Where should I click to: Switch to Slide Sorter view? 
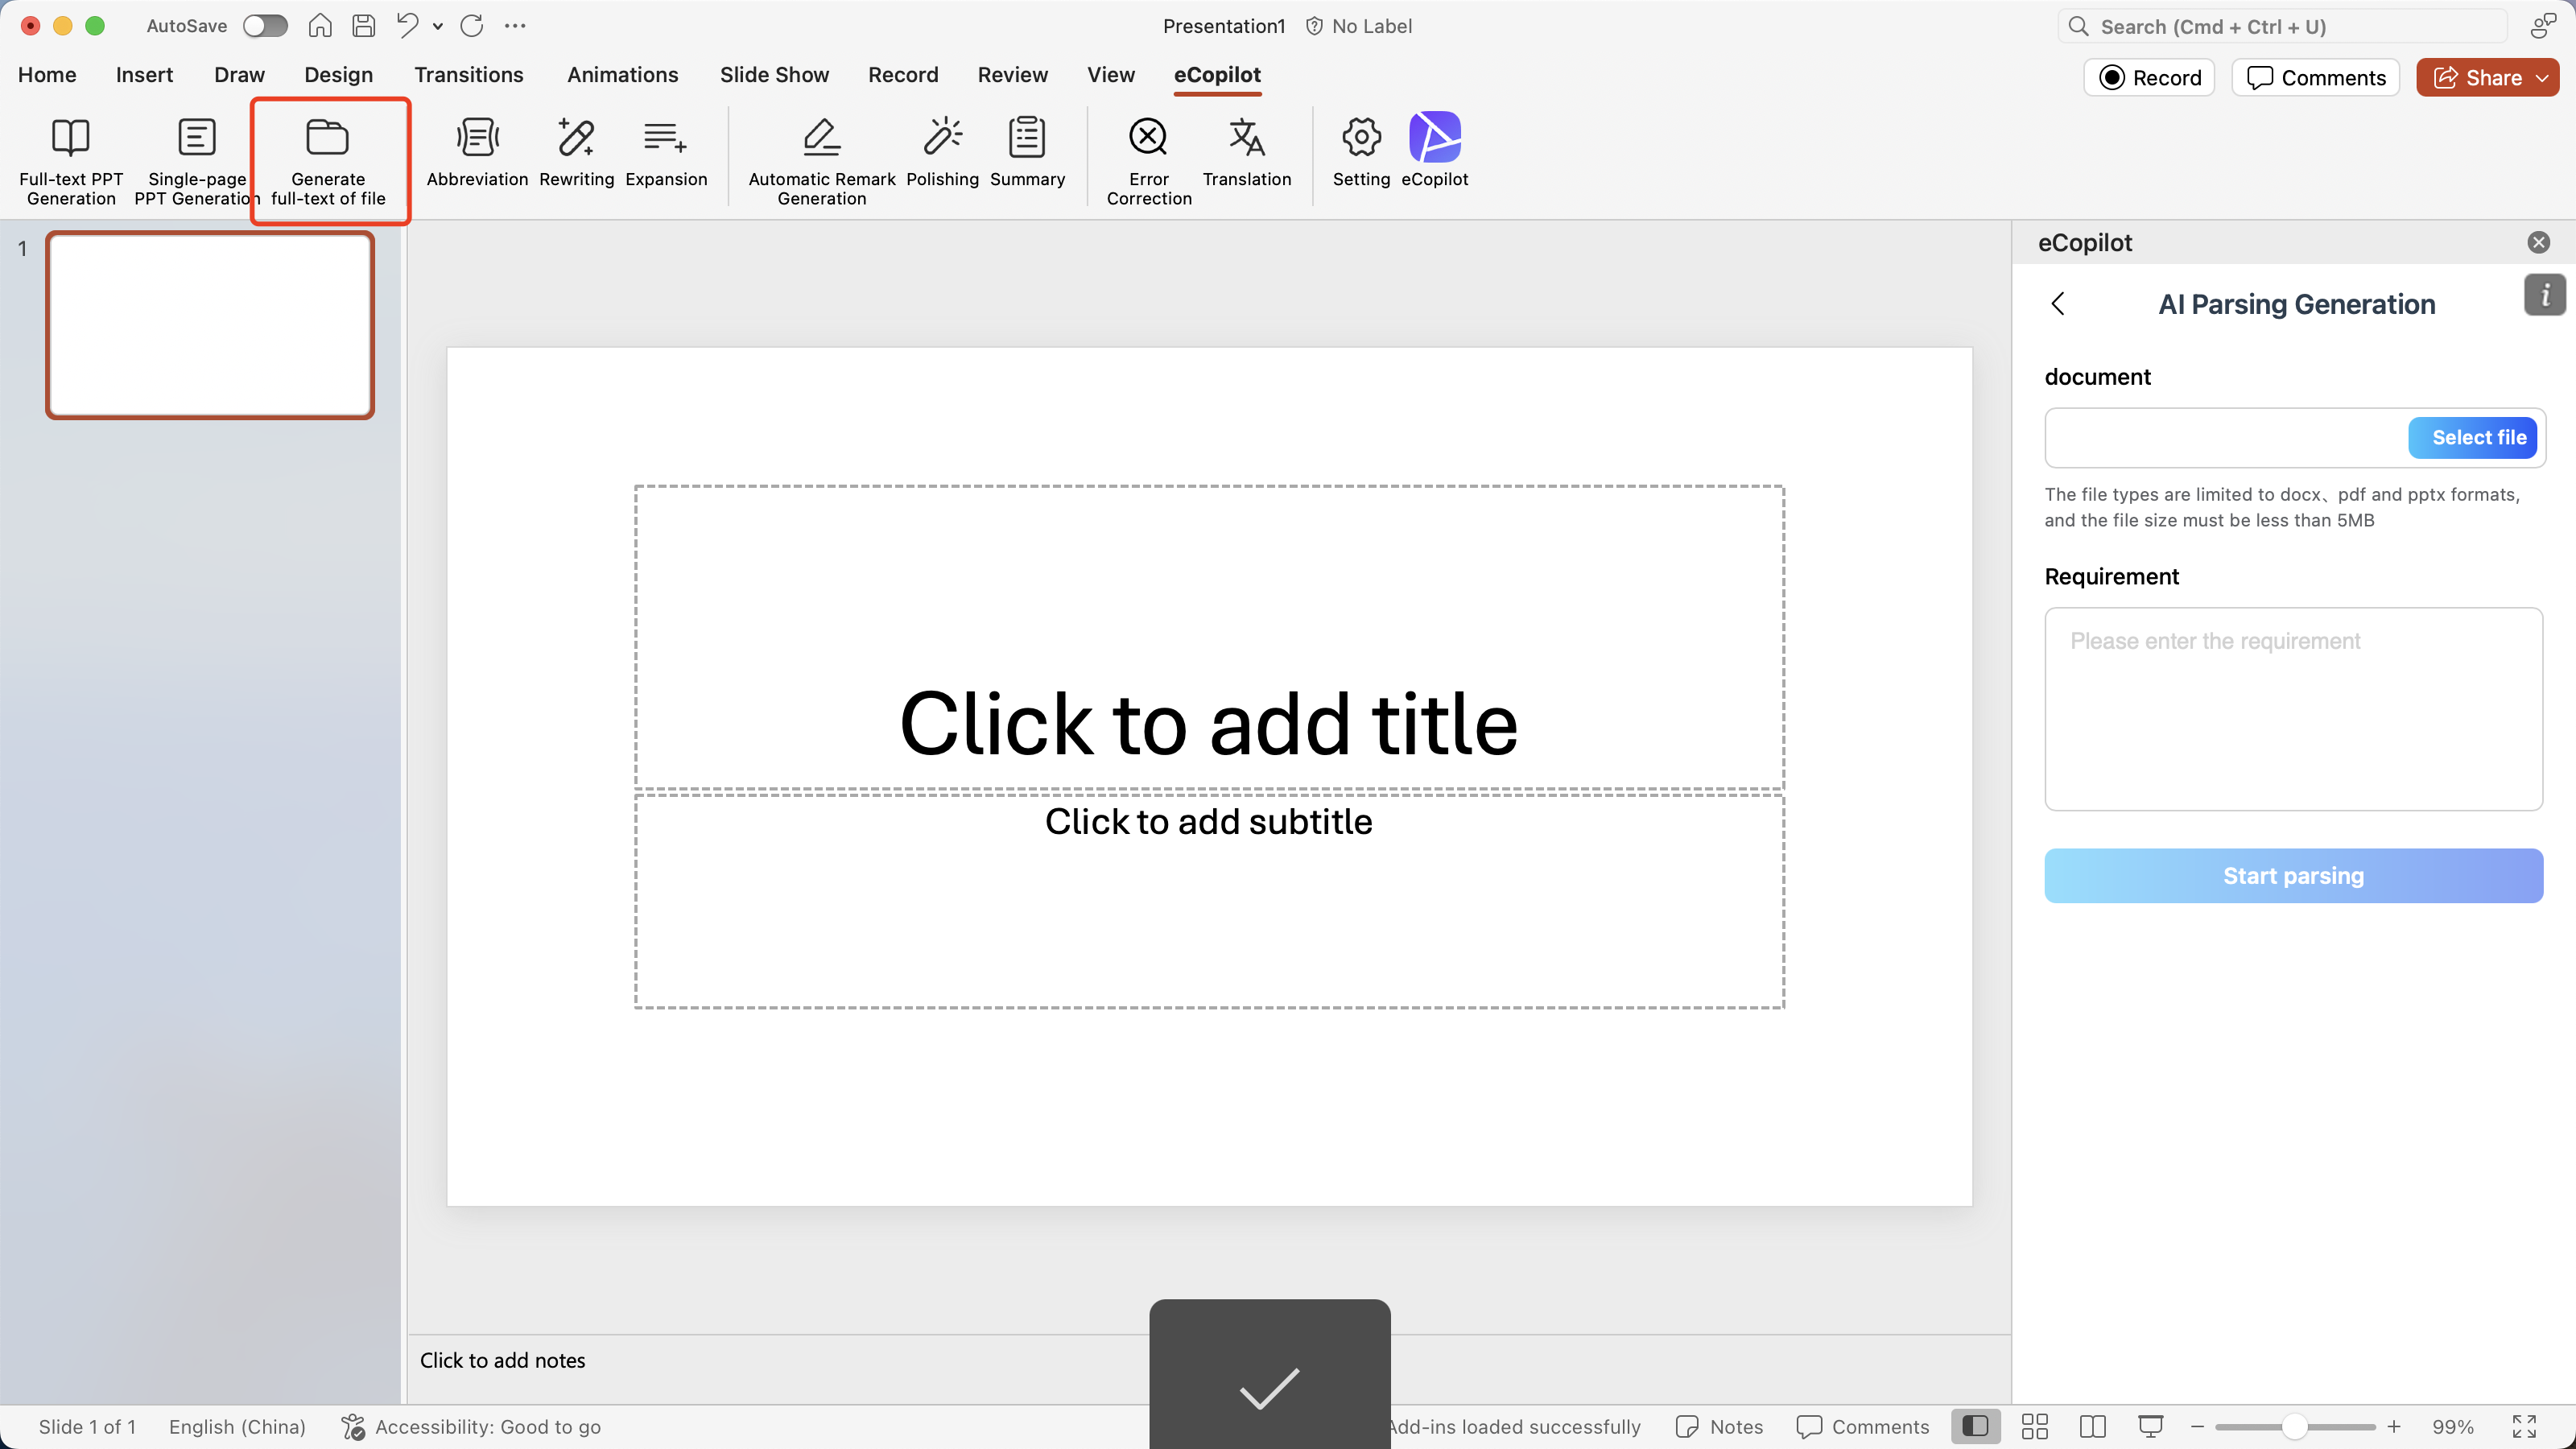(x=2035, y=1427)
